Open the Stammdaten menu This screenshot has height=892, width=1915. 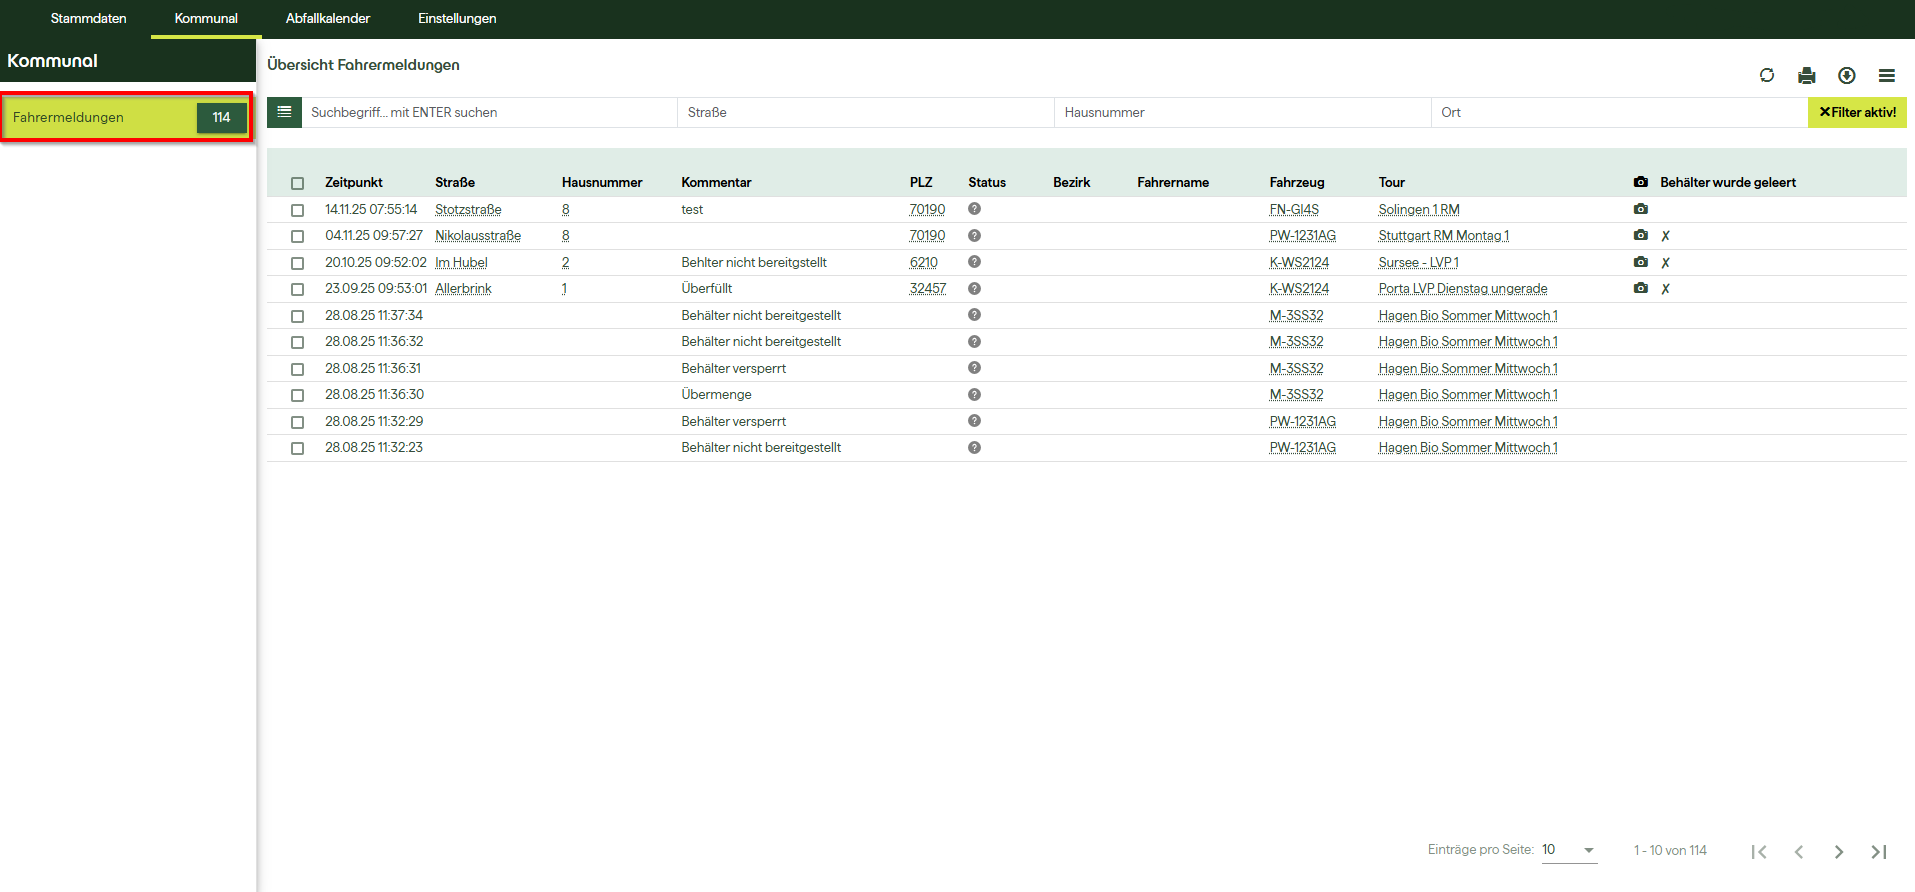pos(88,19)
